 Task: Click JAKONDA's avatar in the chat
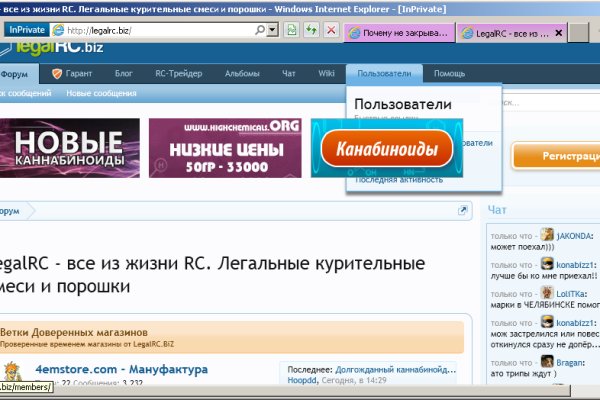pyautogui.click(x=548, y=234)
